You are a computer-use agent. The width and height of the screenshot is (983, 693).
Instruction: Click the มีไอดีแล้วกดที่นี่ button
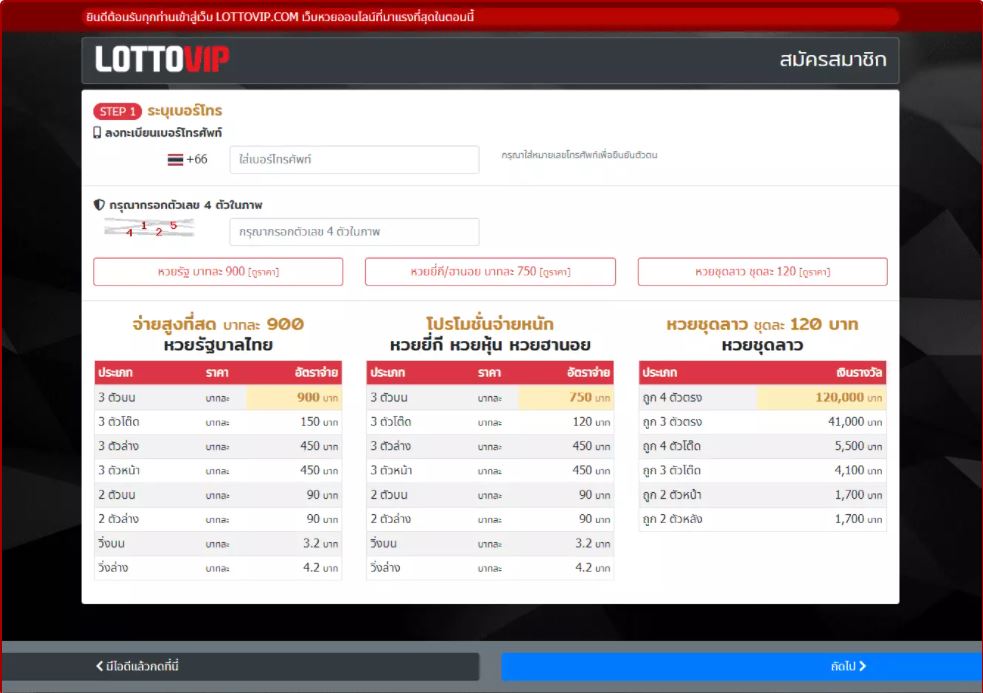[241, 666]
